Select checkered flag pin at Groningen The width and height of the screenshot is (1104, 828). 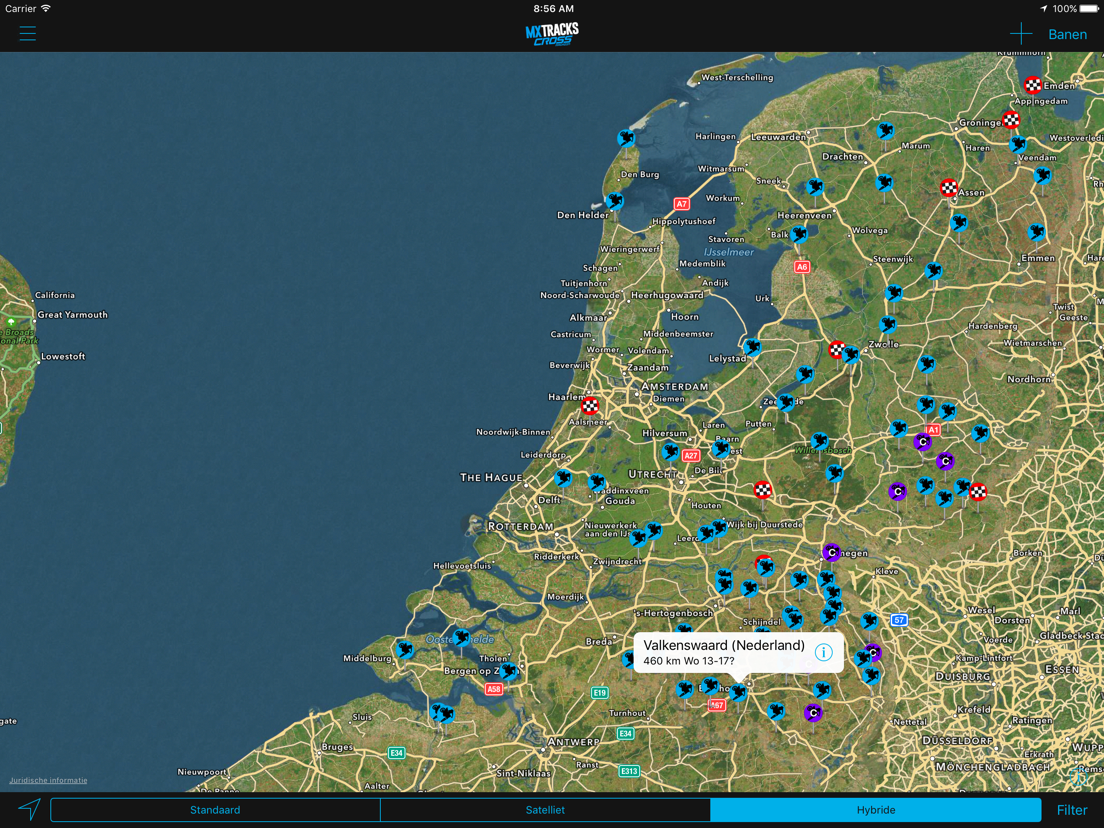coord(1010,119)
